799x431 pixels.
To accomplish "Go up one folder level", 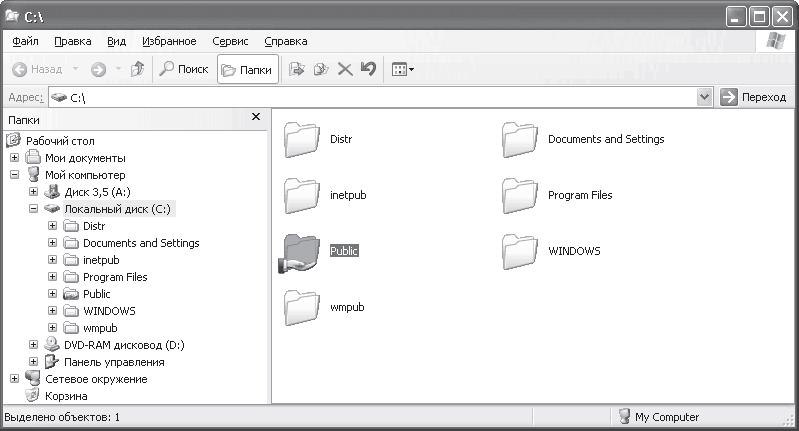I will pyautogui.click(x=138, y=69).
